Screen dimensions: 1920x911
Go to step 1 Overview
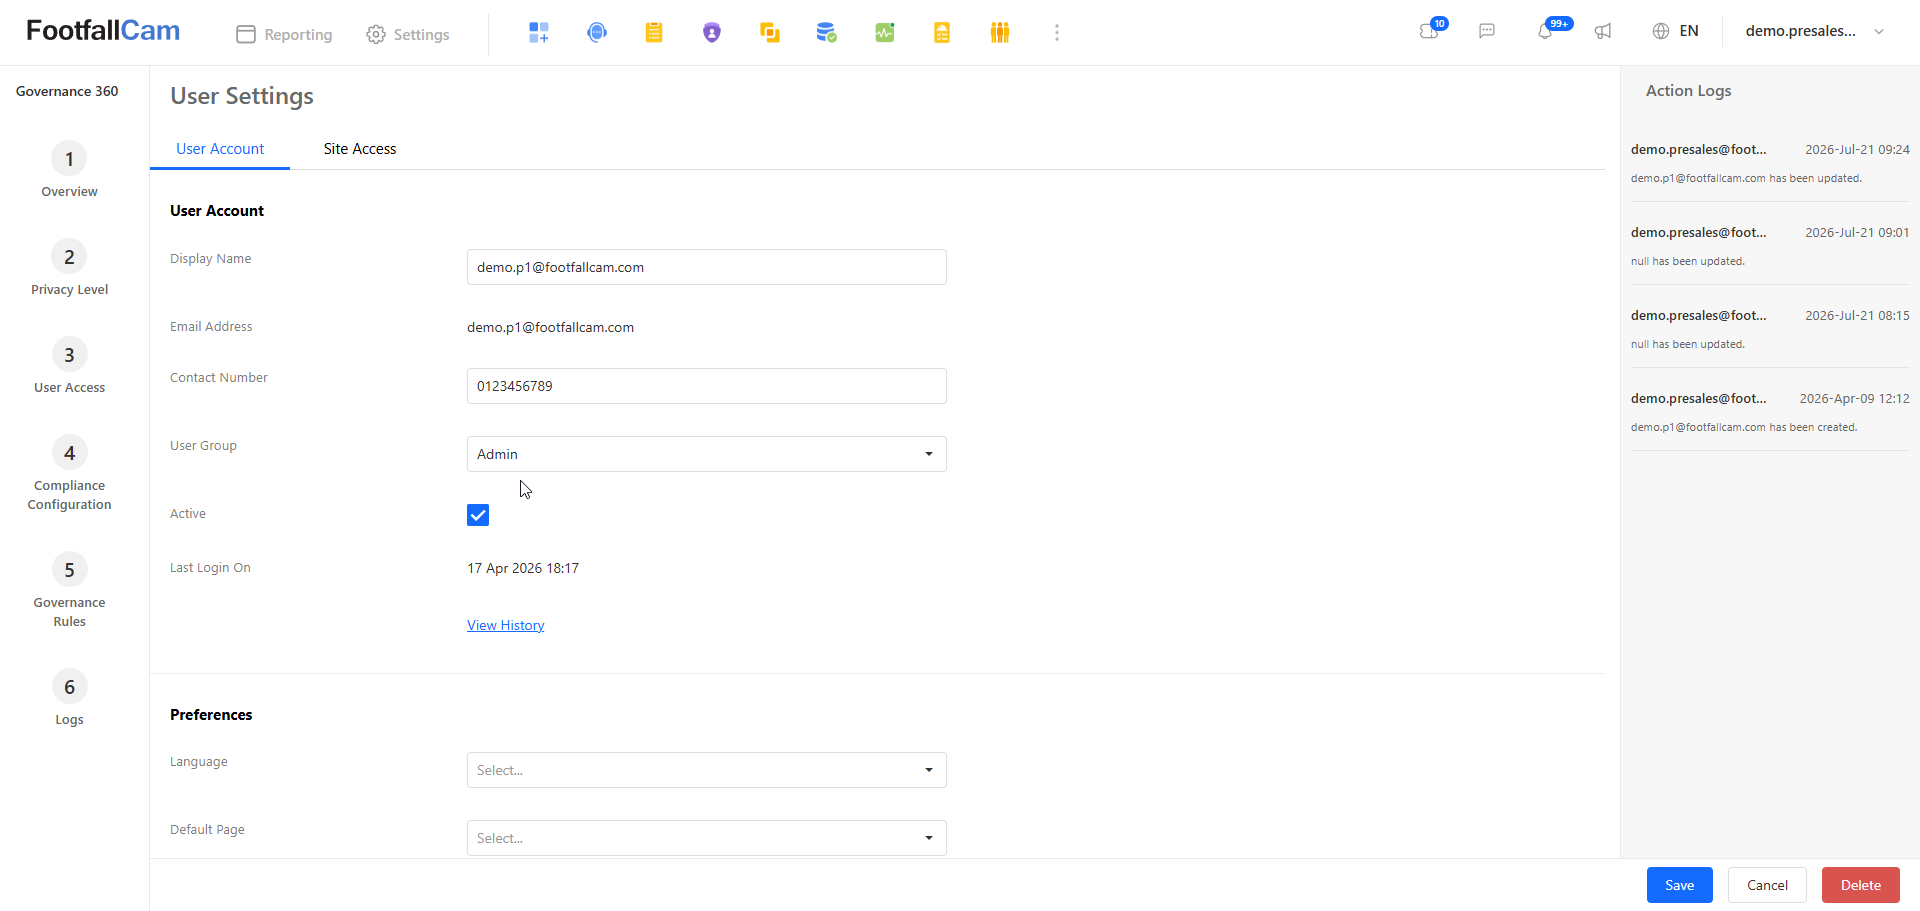[69, 170]
